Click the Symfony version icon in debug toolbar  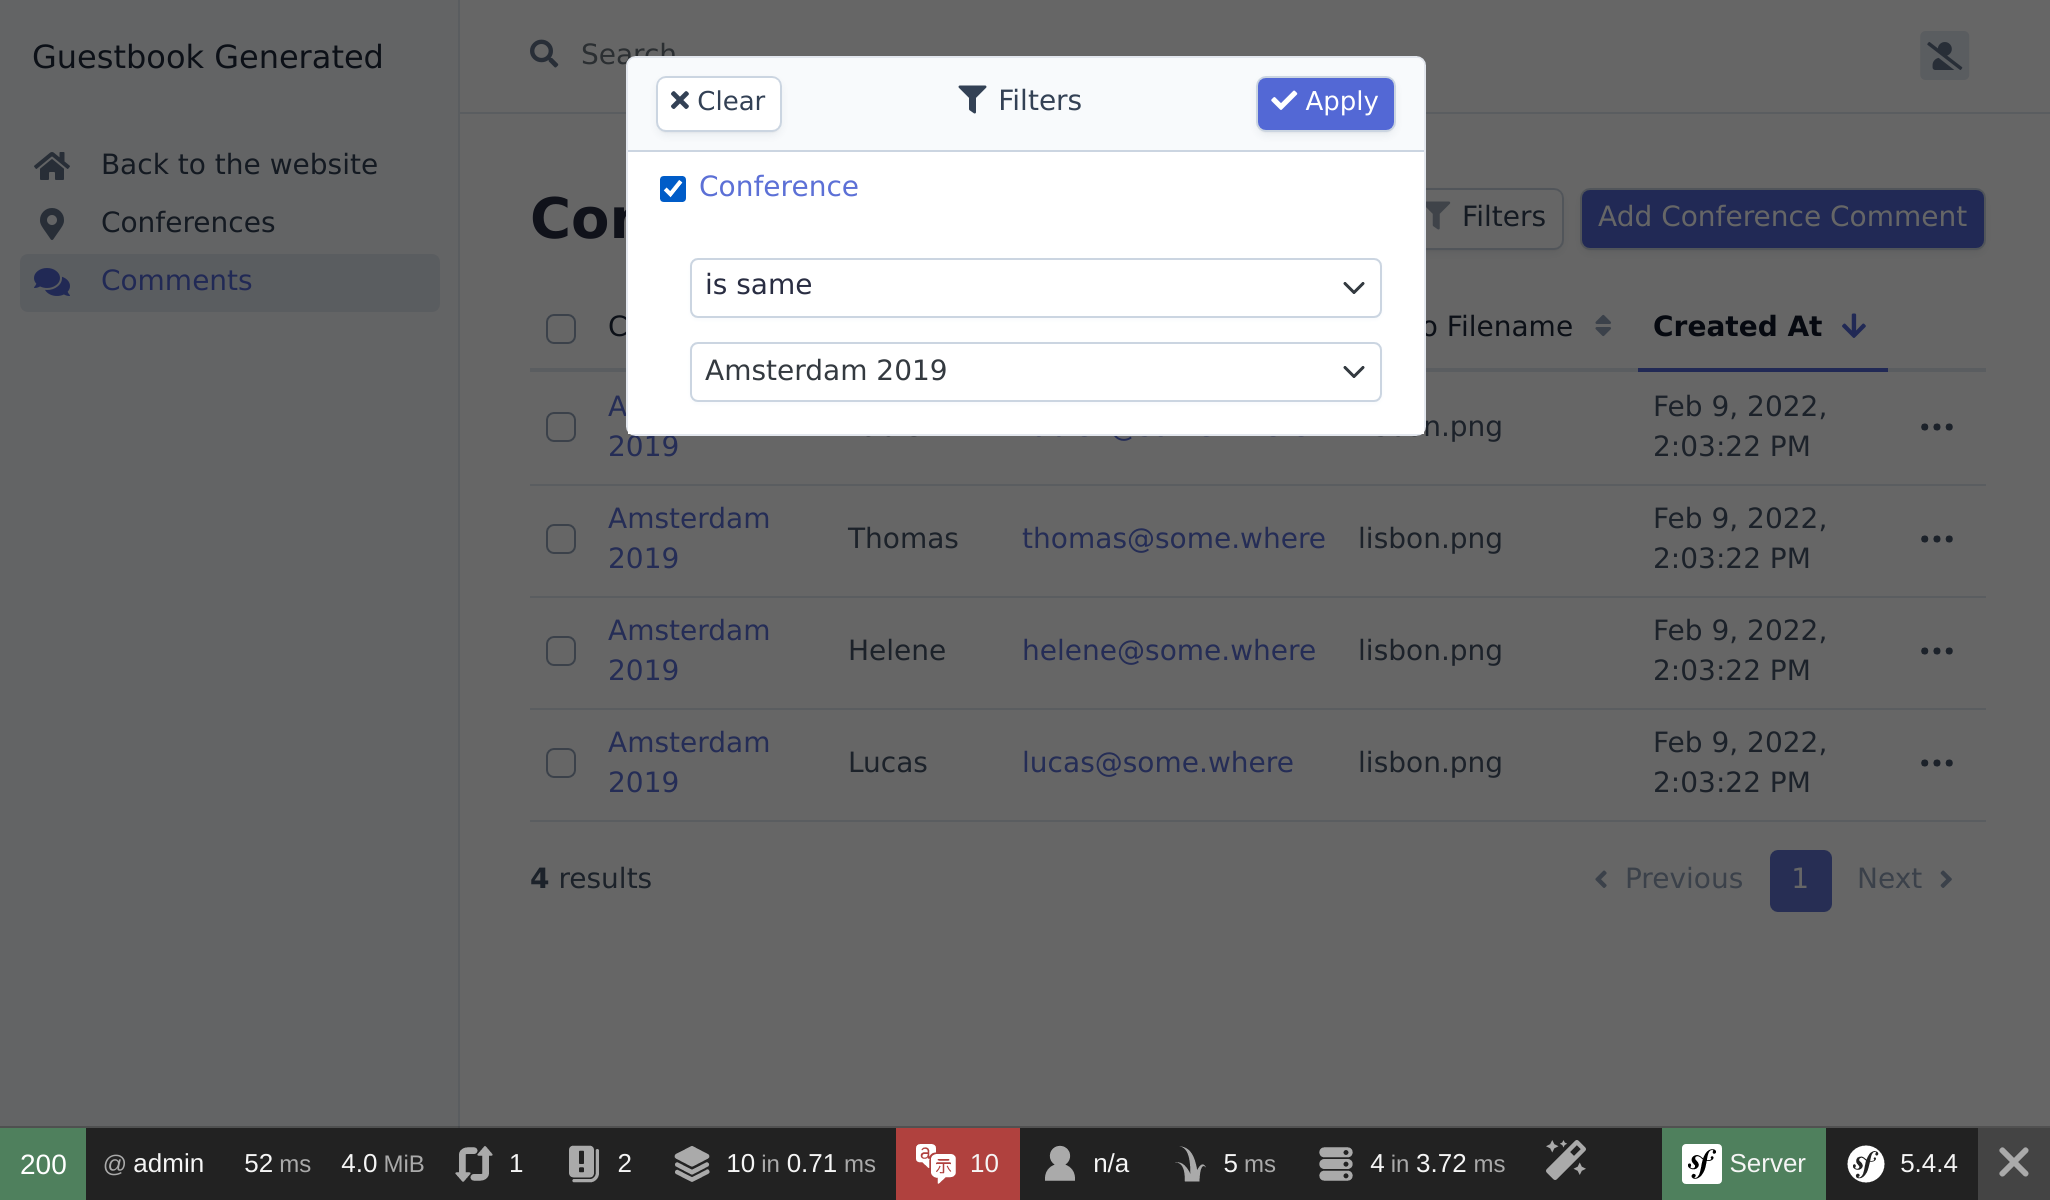pyautogui.click(x=1866, y=1163)
